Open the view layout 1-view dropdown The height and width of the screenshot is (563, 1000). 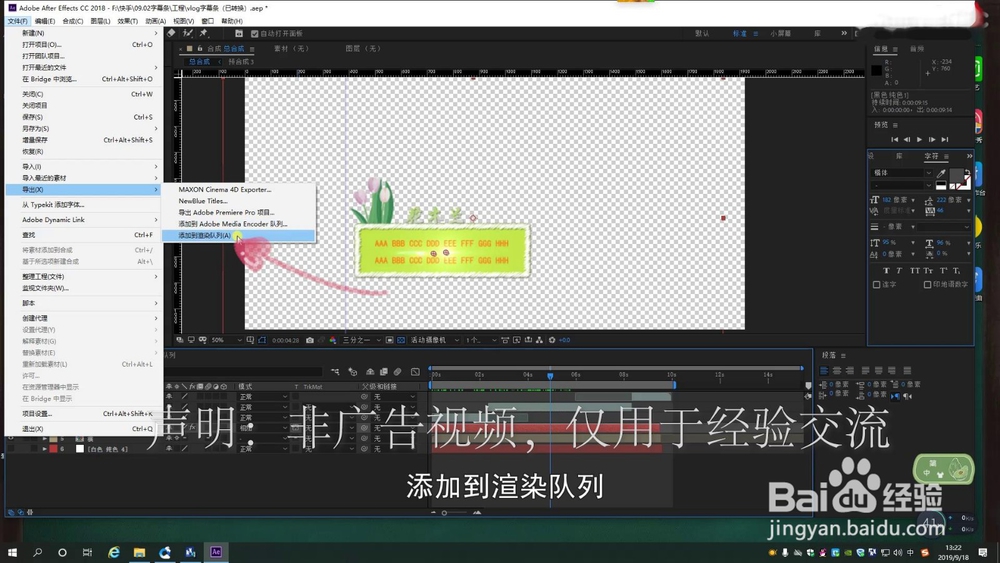481,340
